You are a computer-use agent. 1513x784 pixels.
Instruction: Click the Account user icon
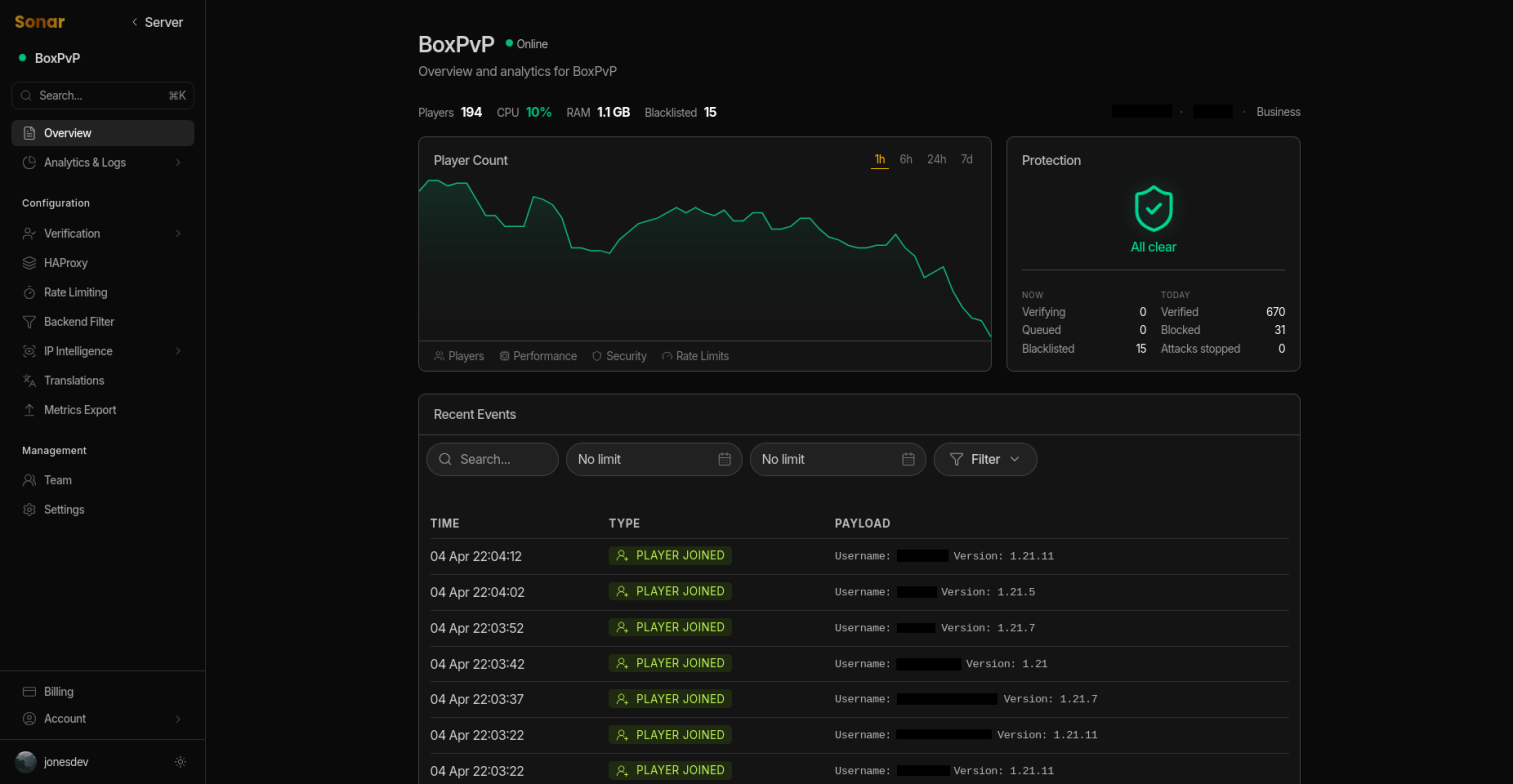coord(29,719)
